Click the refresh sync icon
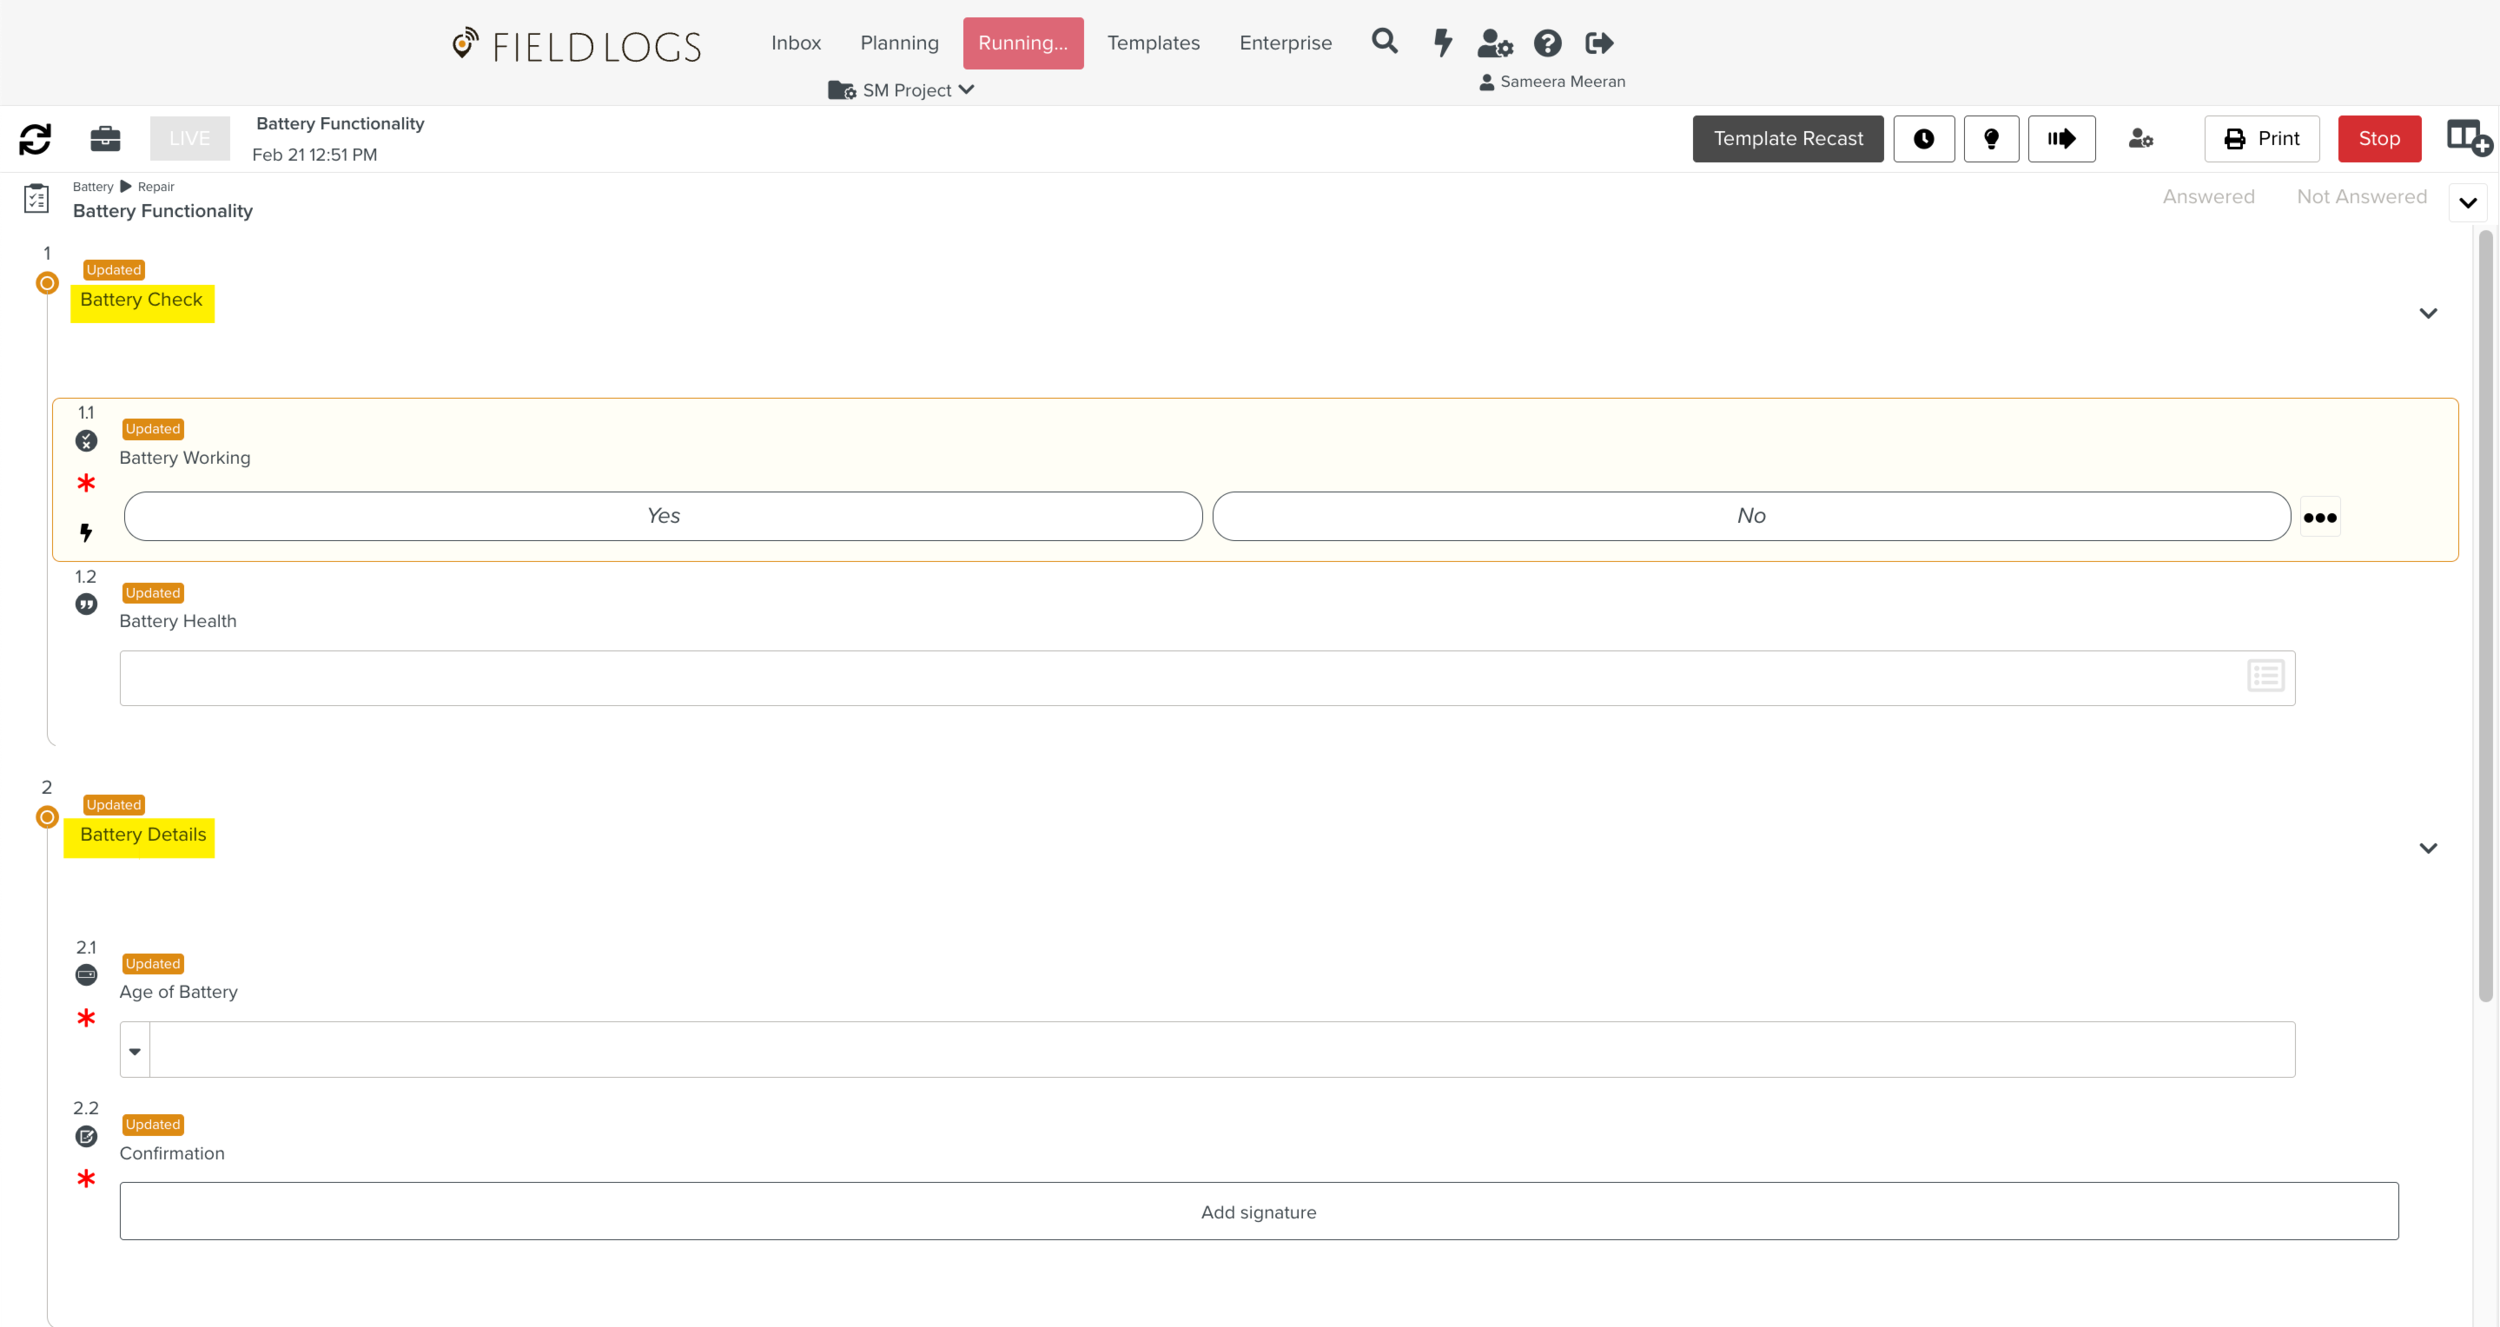The height and width of the screenshot is (1327, 2500). click(35, 139)
